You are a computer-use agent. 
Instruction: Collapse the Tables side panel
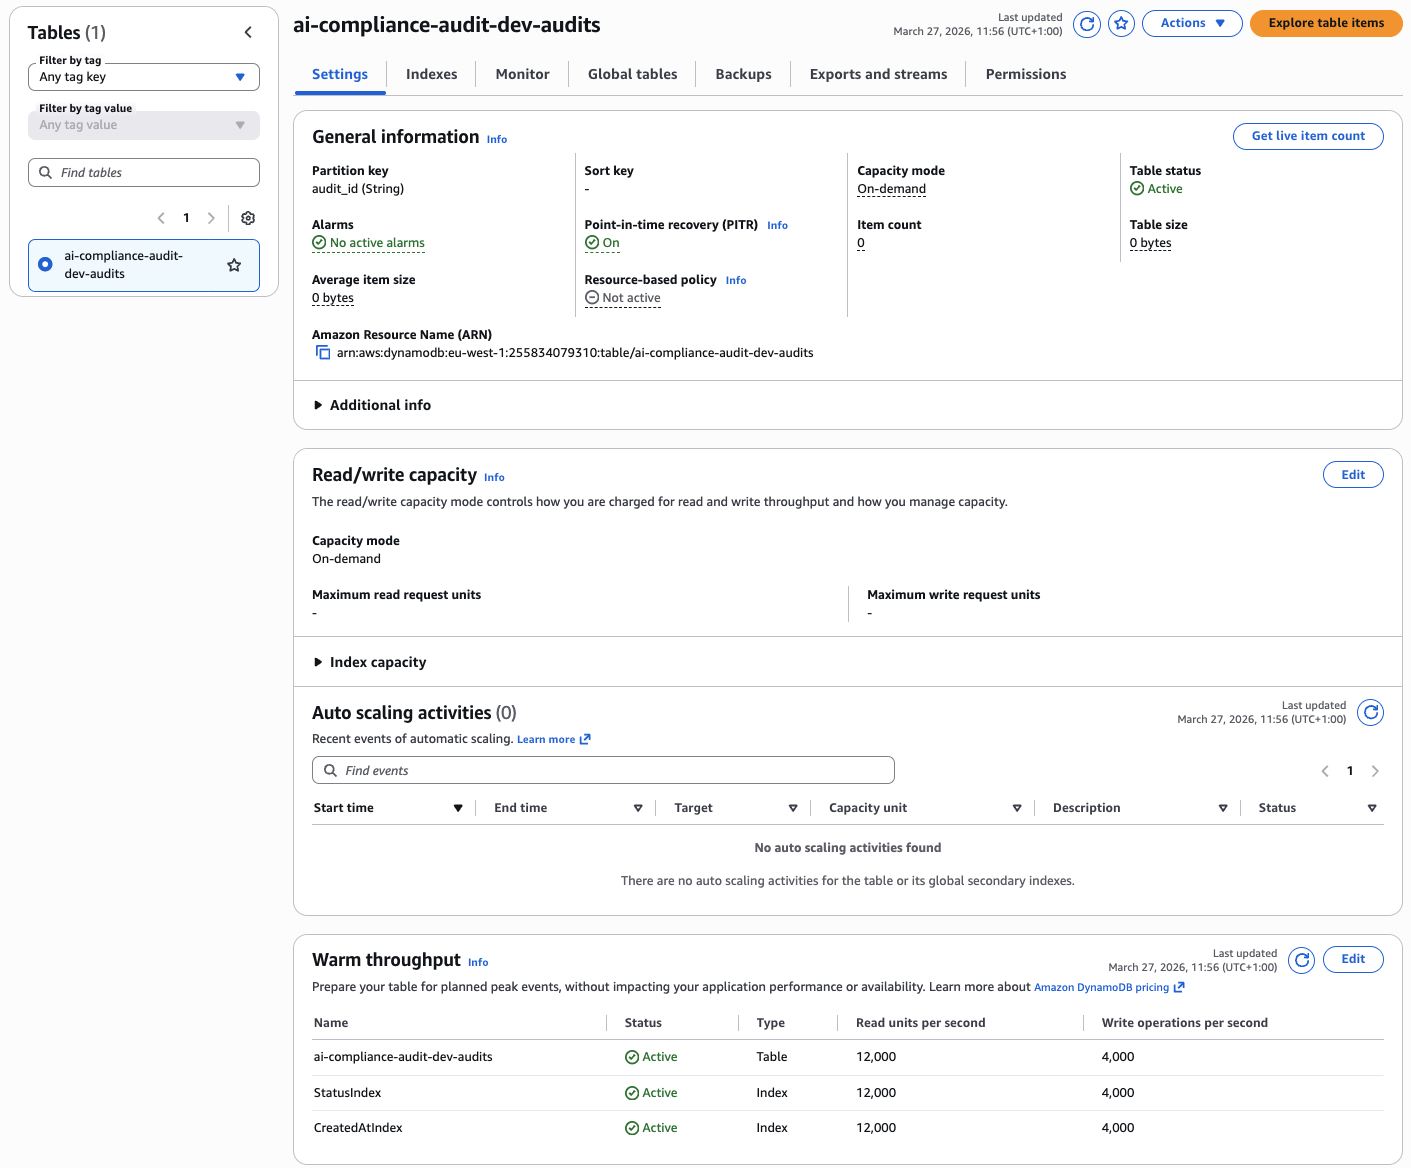(x=248, y=31)
